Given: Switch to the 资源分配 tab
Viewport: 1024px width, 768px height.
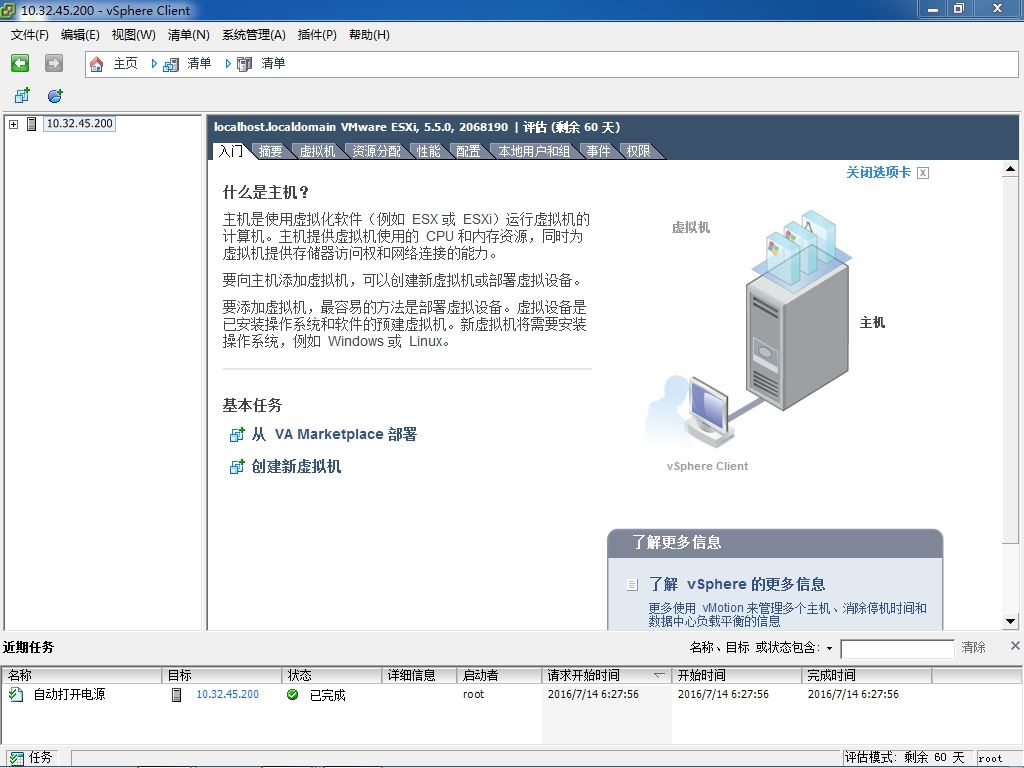Looking at the screenshot, I should click(376, 151).
